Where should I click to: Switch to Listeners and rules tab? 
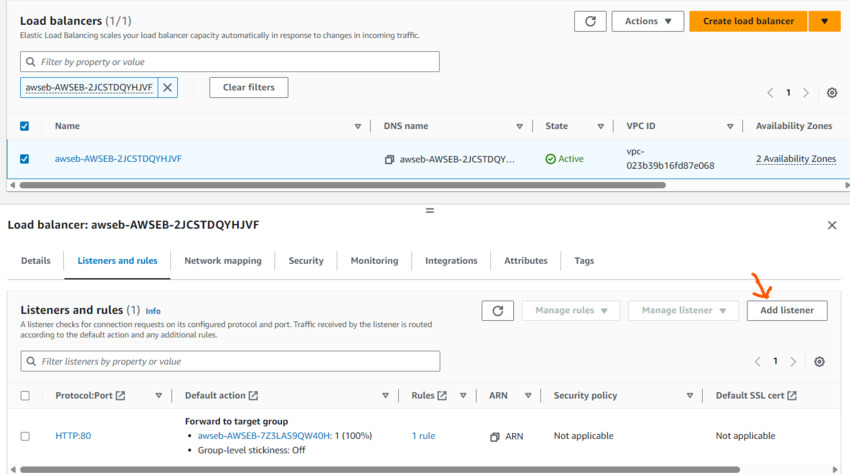[x=117, y=261]
